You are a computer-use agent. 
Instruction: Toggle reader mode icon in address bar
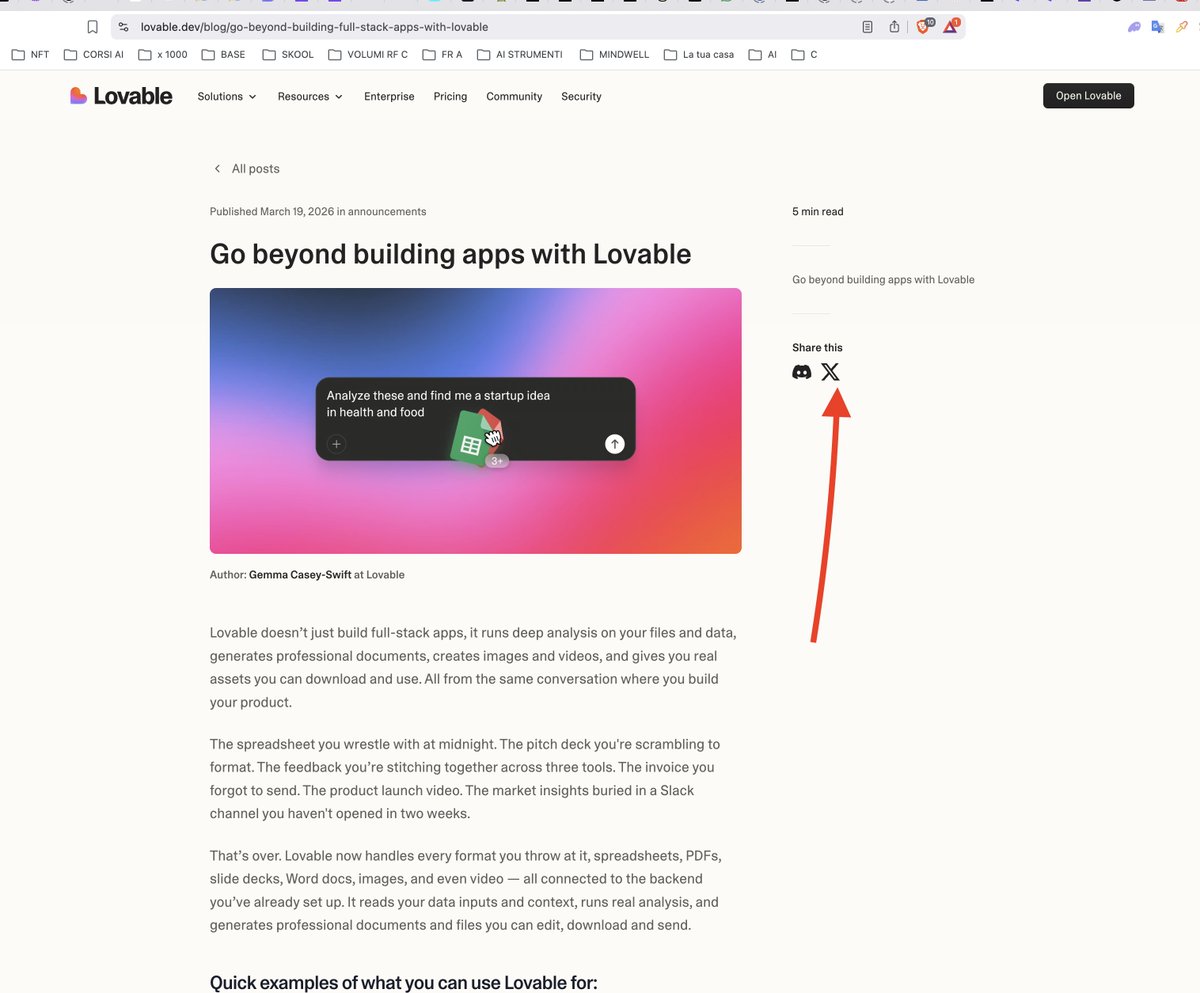[x=868, y=27]
